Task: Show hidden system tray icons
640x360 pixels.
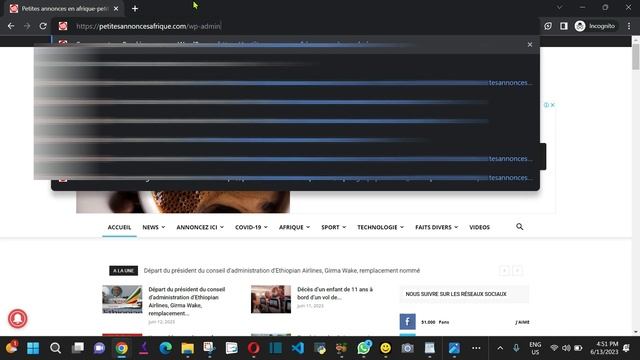Action: 500,348
